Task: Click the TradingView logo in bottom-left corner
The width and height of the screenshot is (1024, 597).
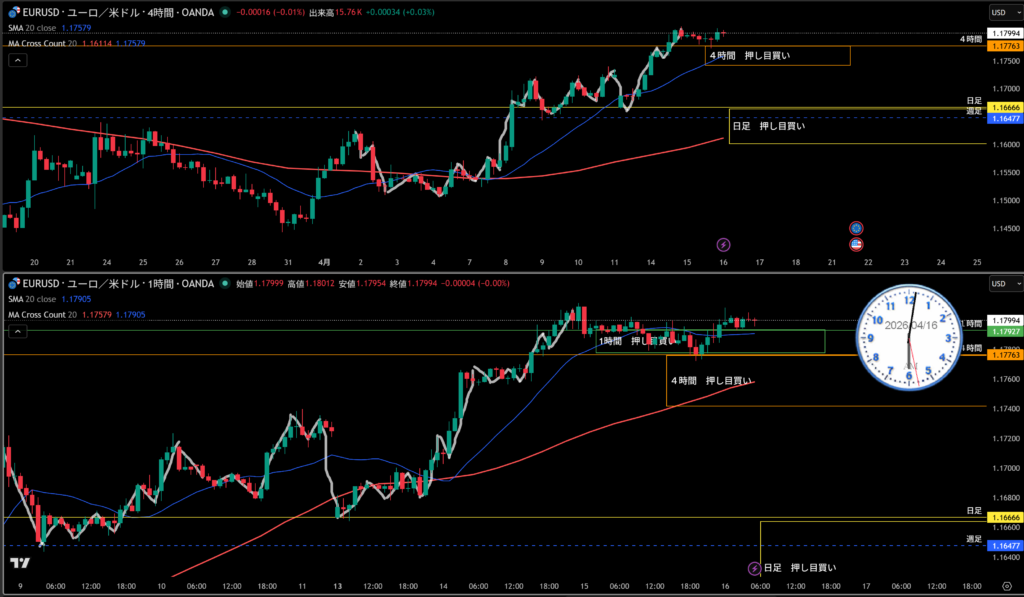Action: click(18, 565)
